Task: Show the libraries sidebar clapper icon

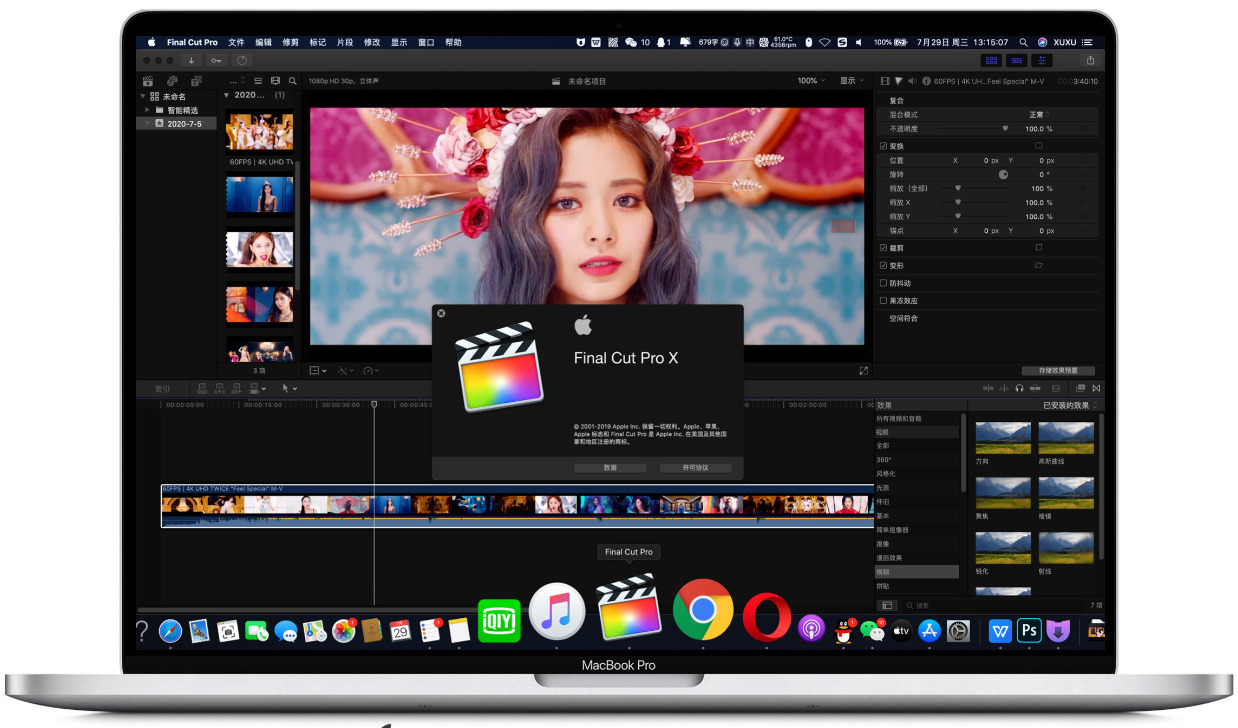Action: click(148, 81)
